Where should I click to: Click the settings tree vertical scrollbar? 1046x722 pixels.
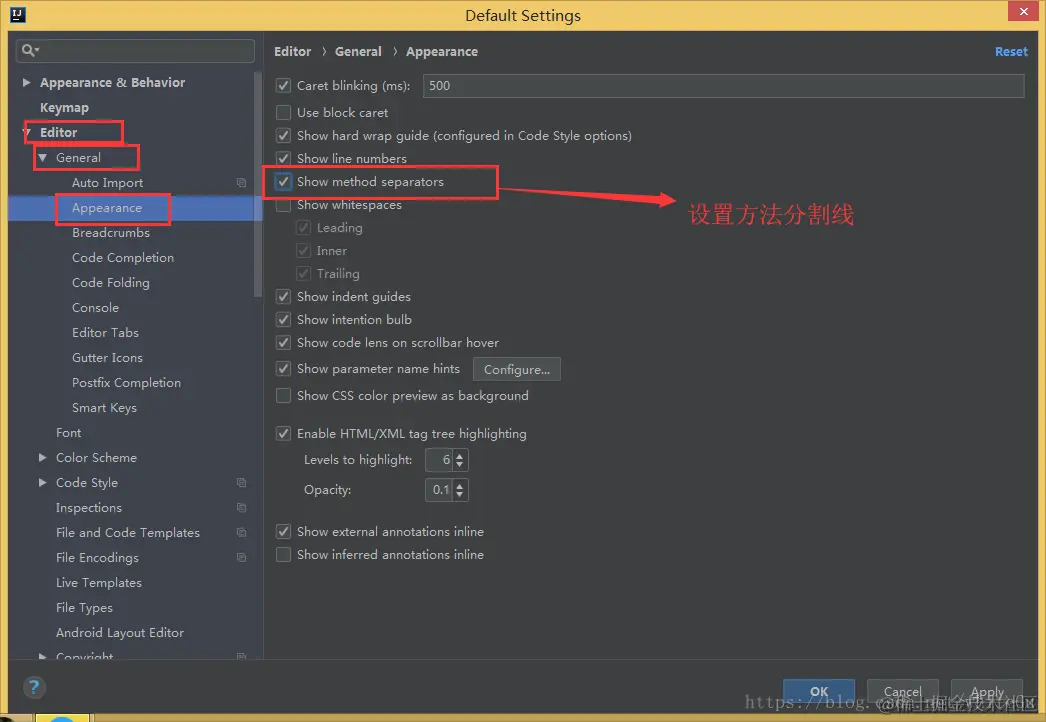click(x=258, y=184)
